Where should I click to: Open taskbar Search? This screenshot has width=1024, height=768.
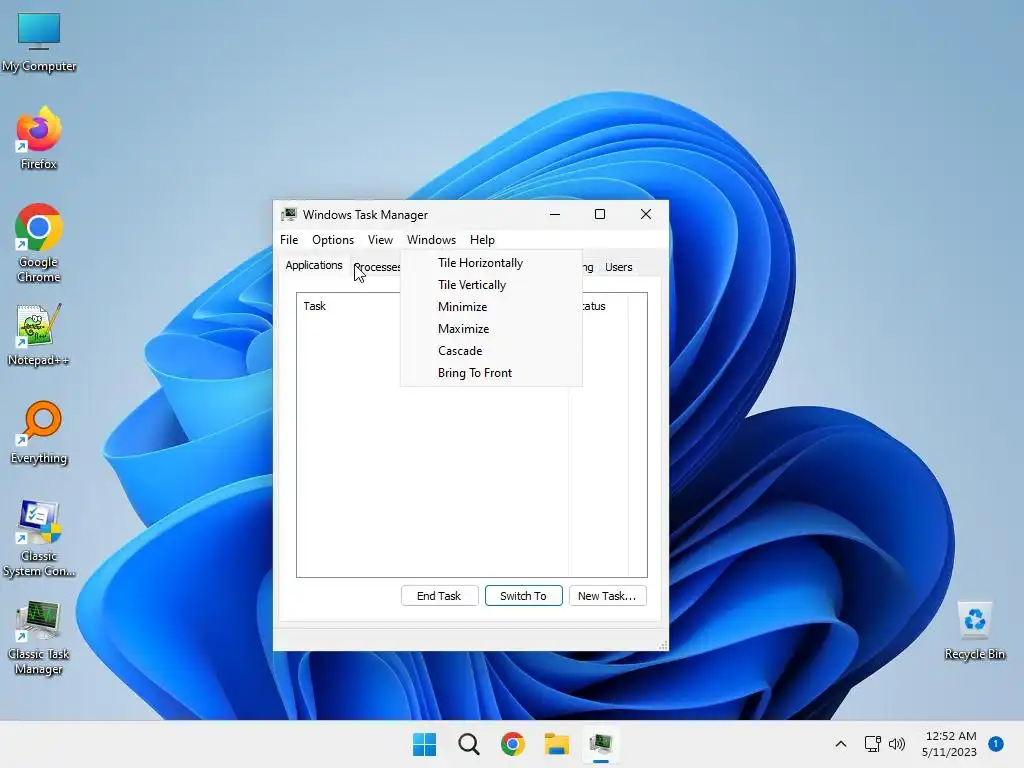click(468, 744)
